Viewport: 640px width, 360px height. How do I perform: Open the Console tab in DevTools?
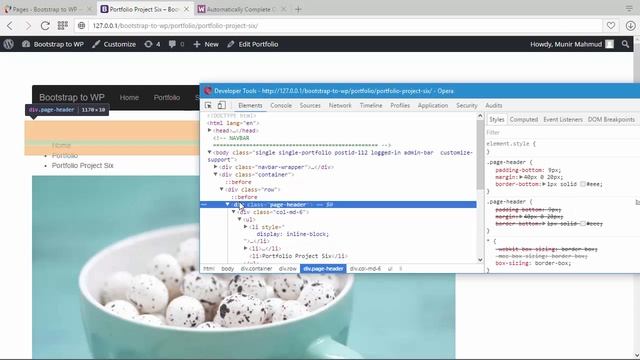(281, 105)
